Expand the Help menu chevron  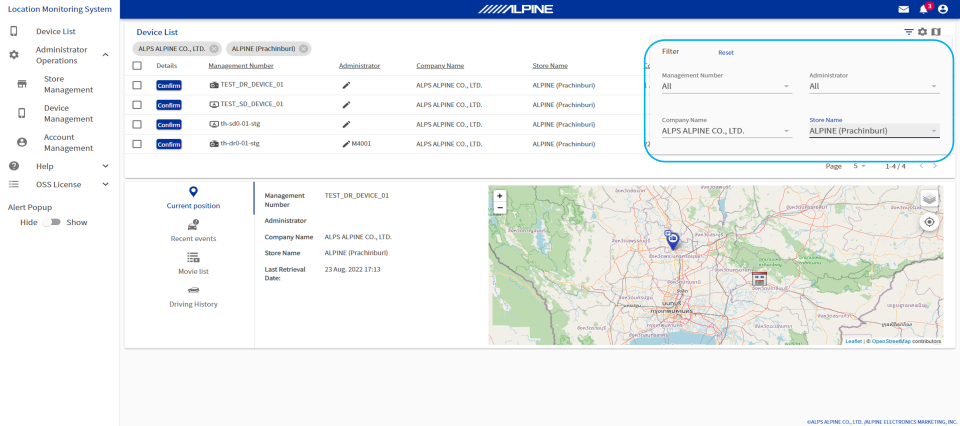pos(105,166)
